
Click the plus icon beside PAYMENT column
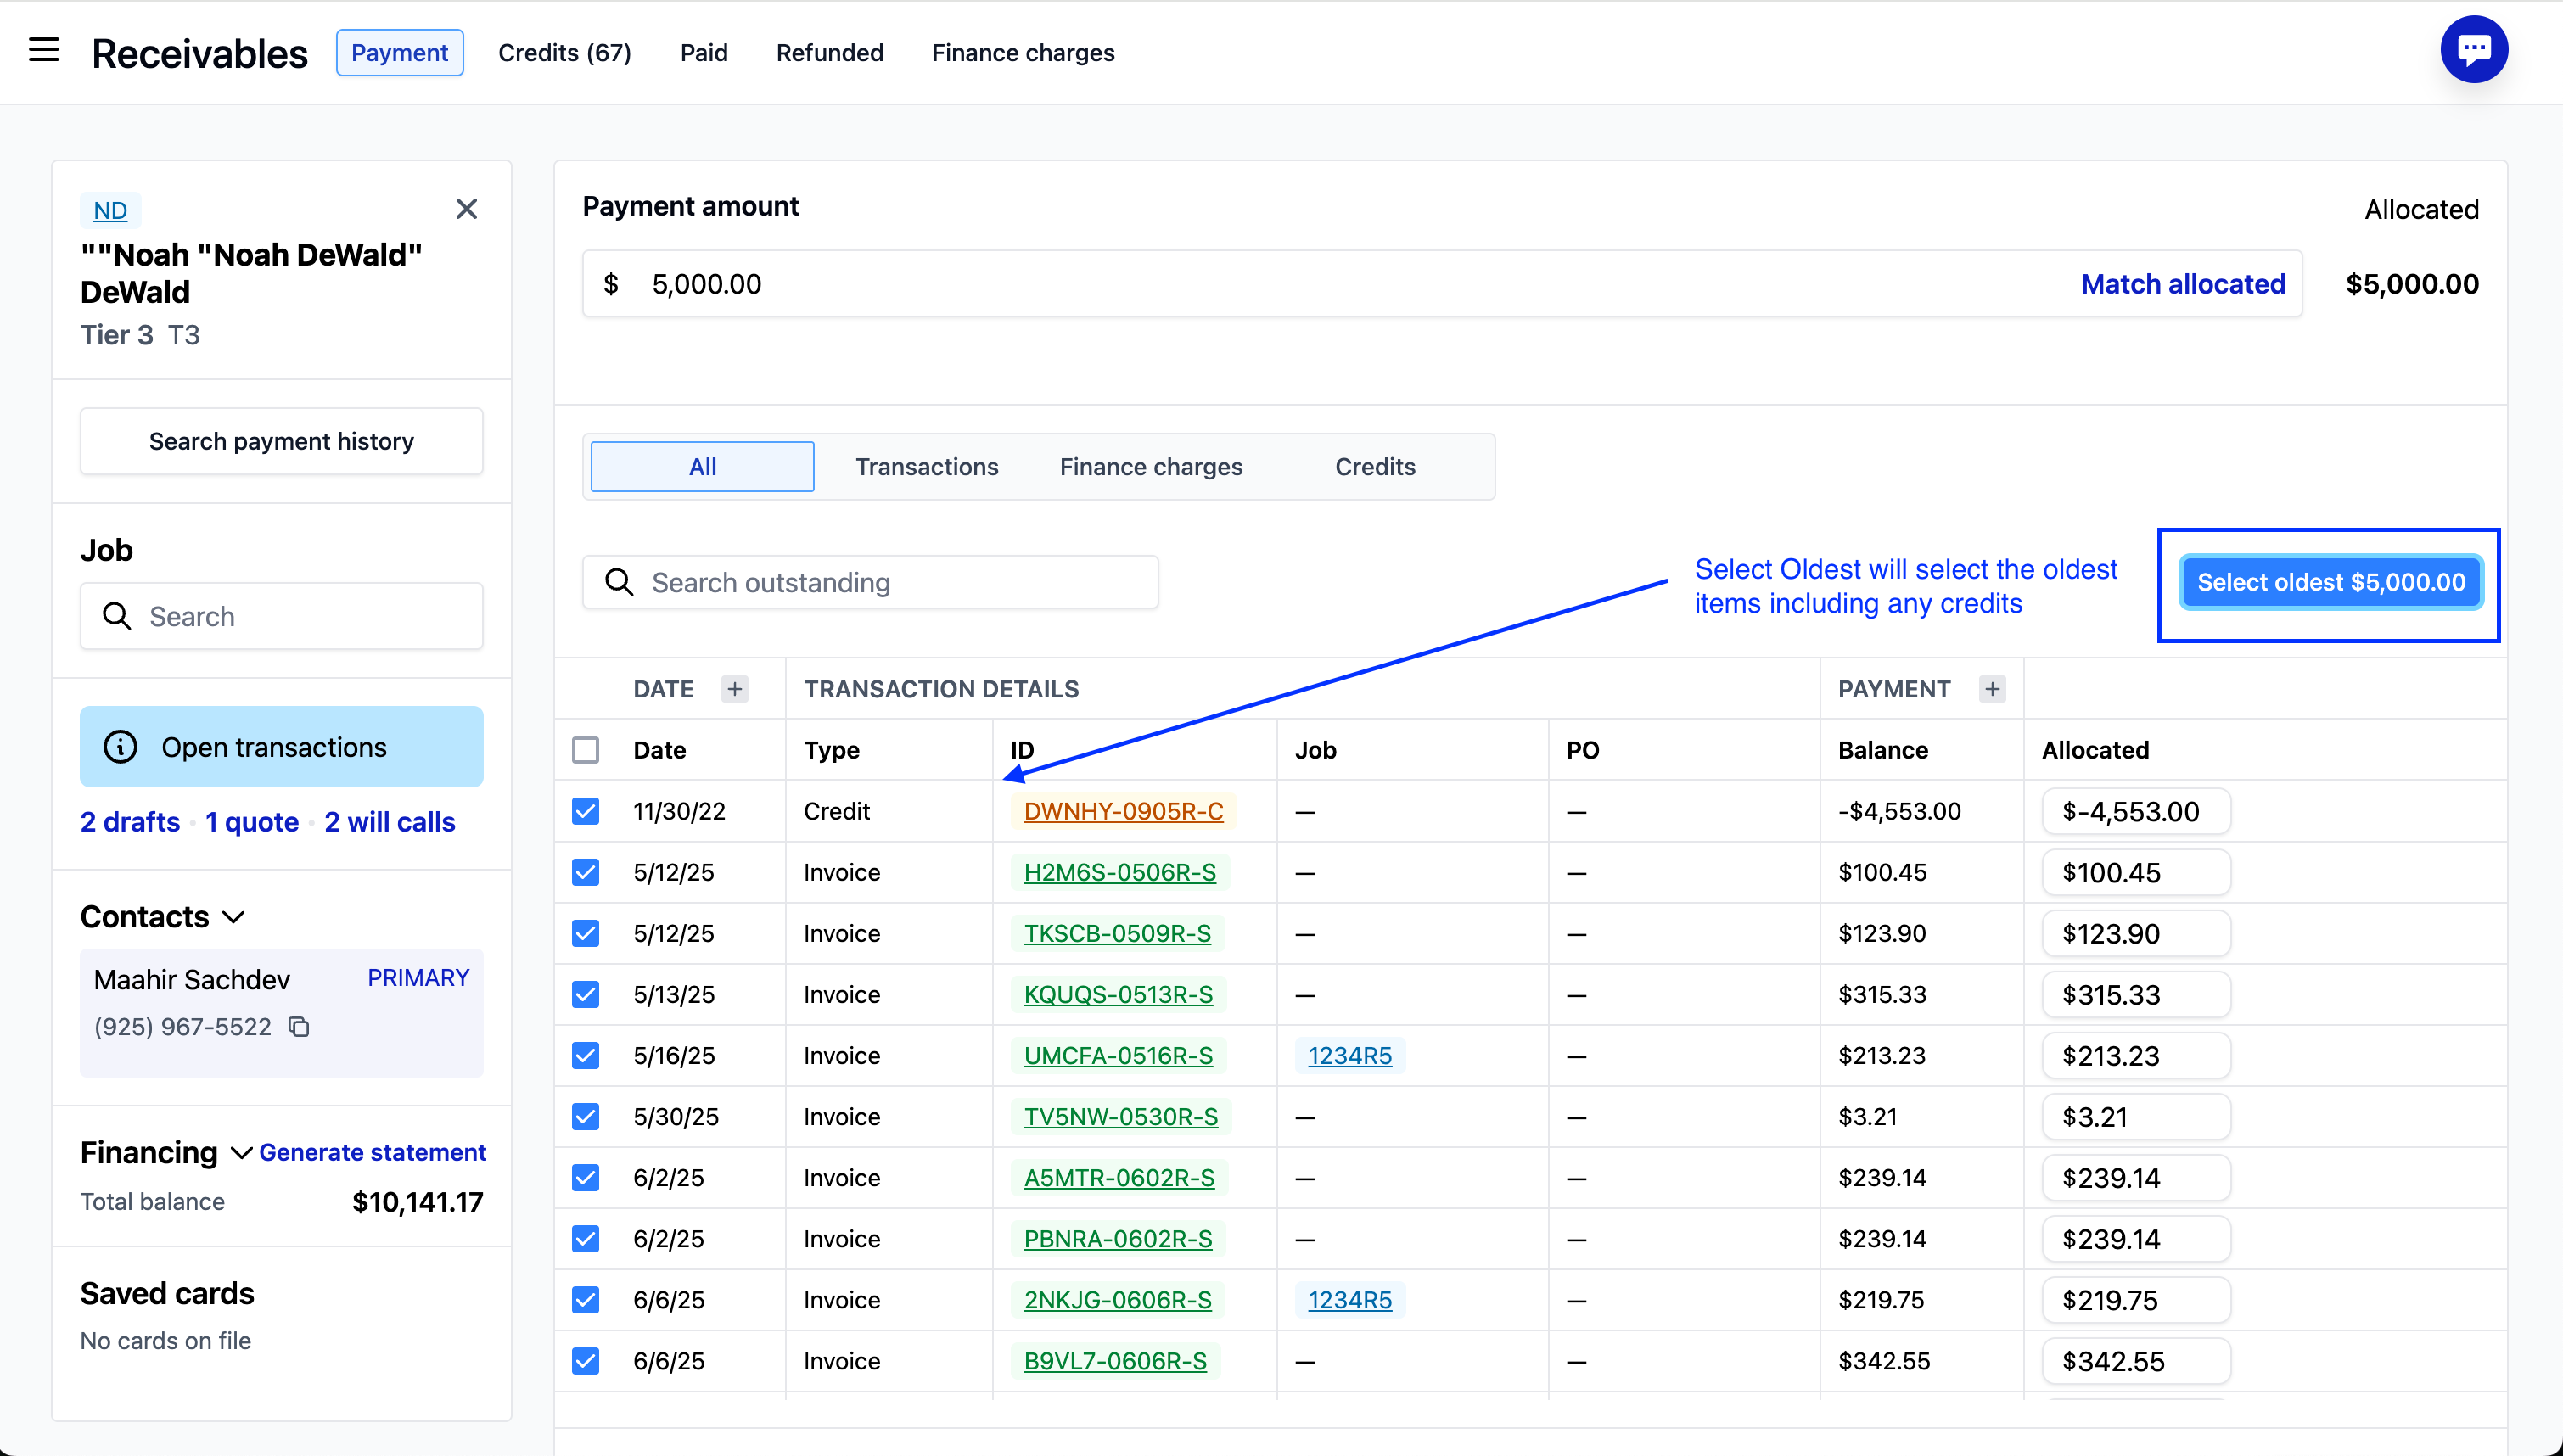click(x=1992, y=689)
